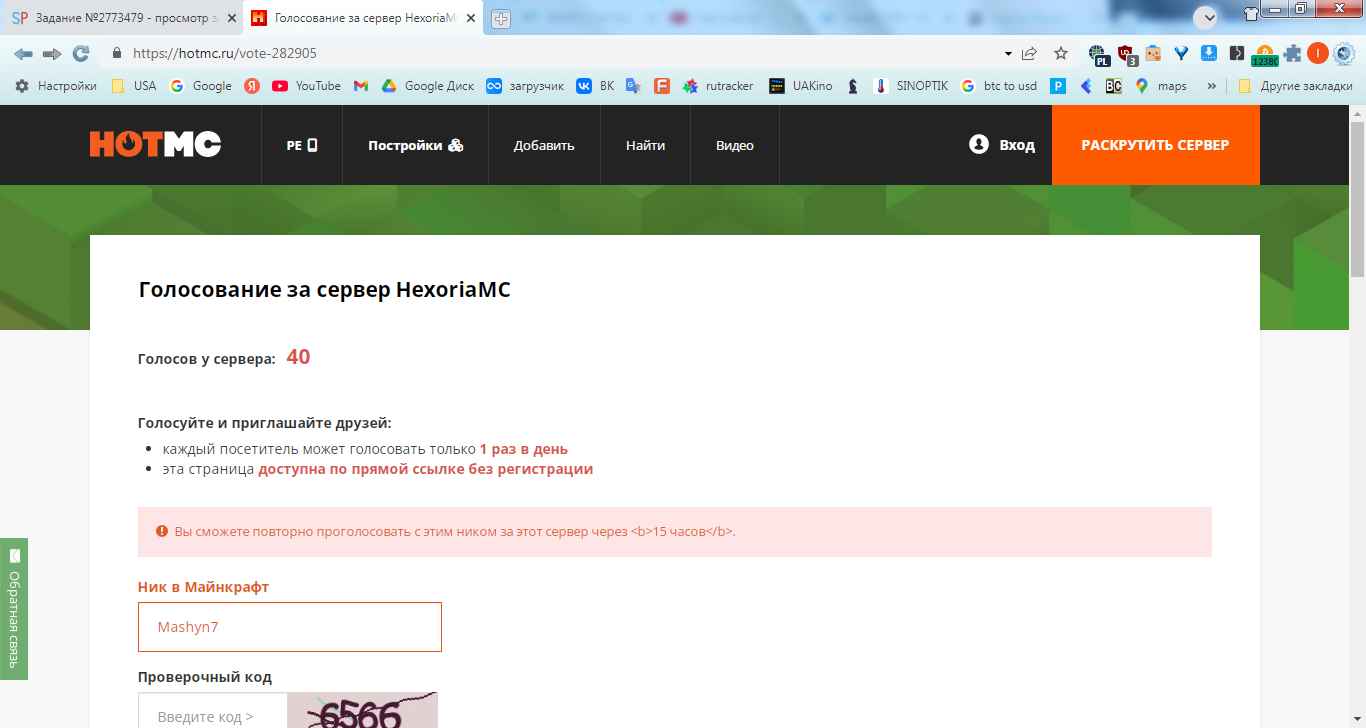Select the Голосование за сервер tab
1366x728 pixels.
point(364,18)
